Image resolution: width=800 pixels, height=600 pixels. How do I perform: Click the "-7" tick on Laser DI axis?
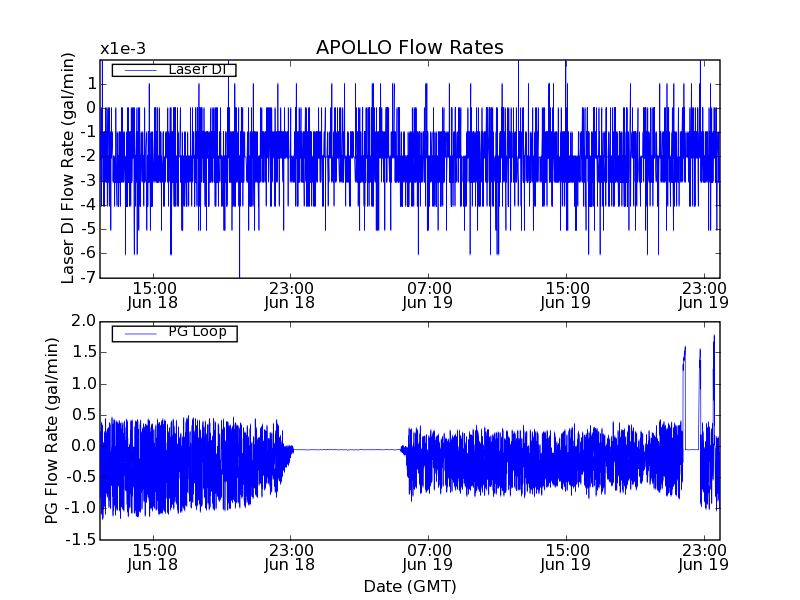(88, 277)
